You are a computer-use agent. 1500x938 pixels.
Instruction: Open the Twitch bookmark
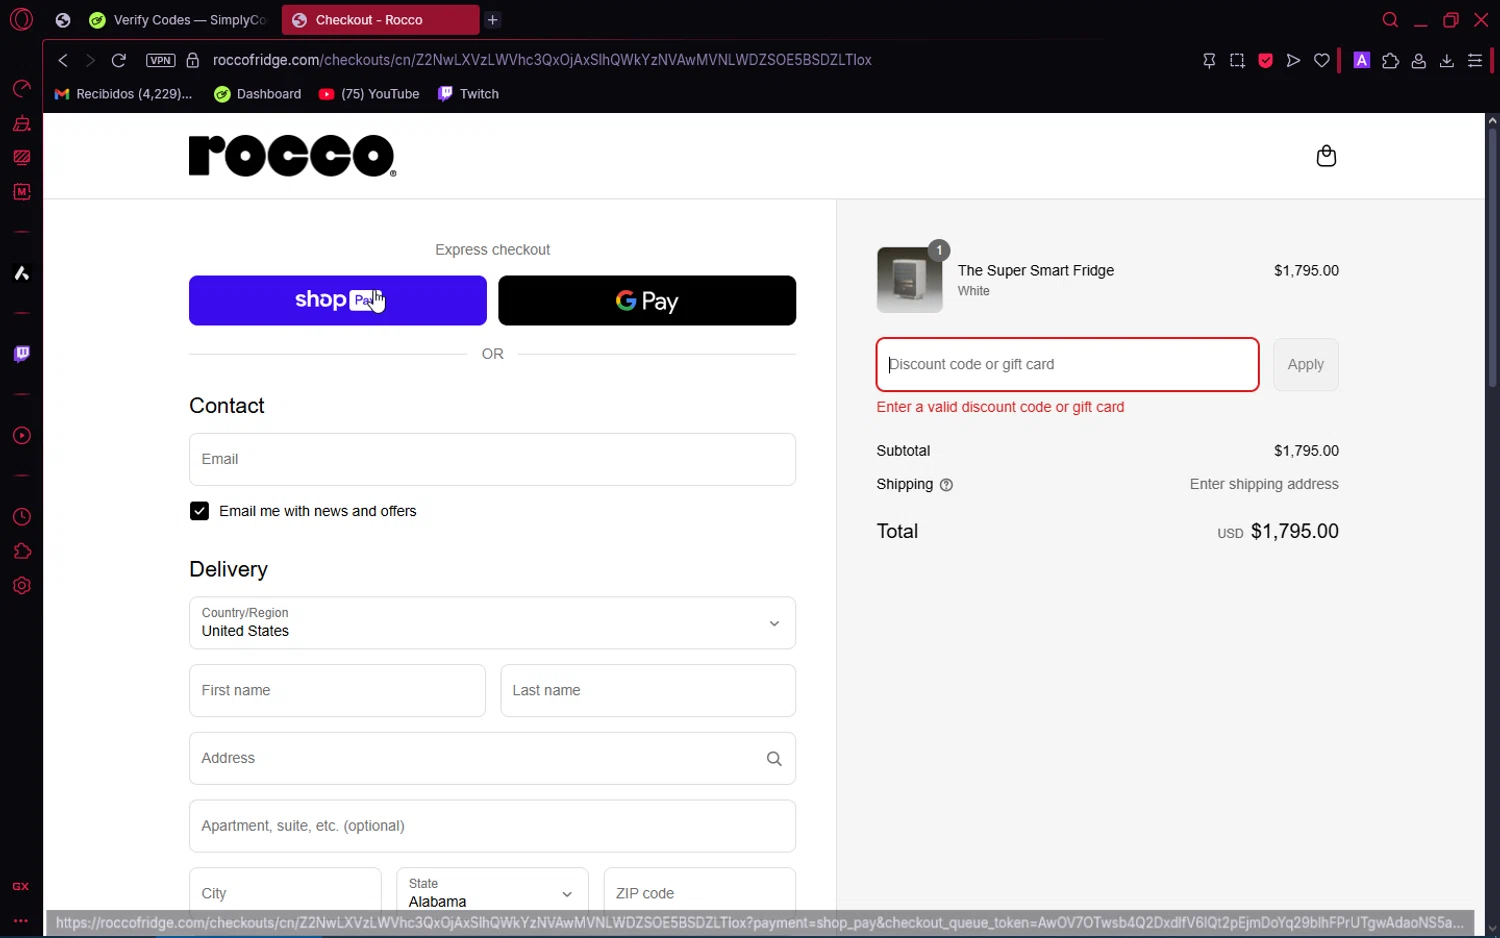point(468,94)
